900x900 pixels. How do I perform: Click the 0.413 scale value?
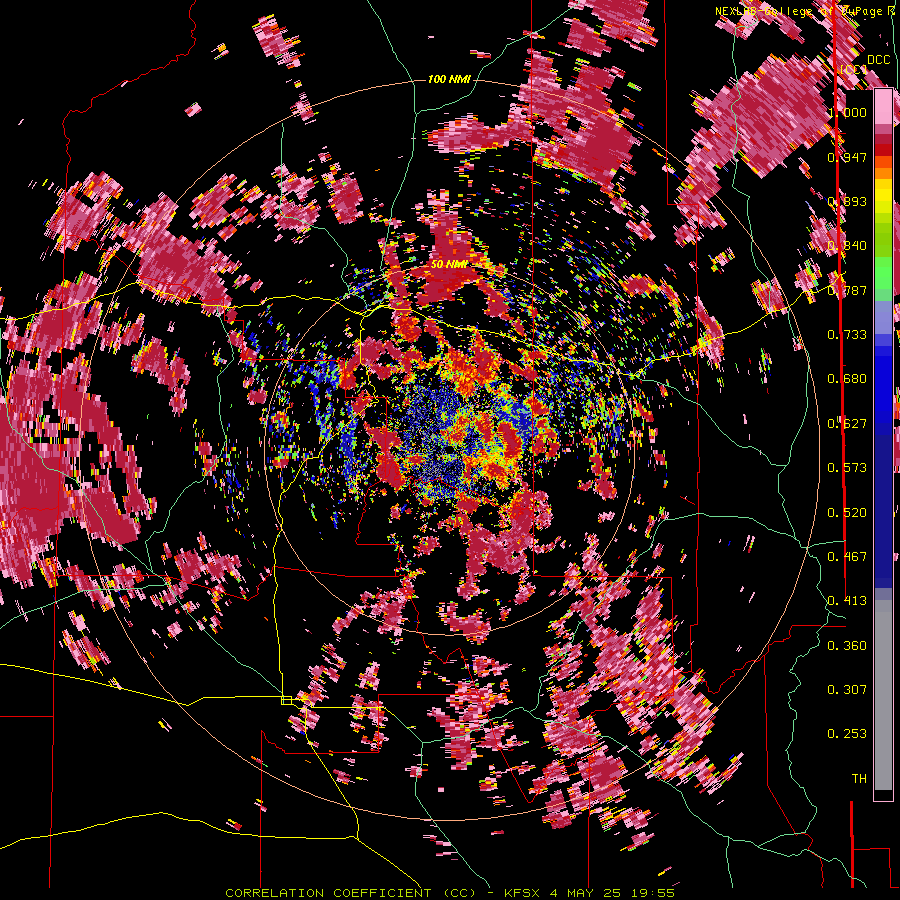coord(847,601)
